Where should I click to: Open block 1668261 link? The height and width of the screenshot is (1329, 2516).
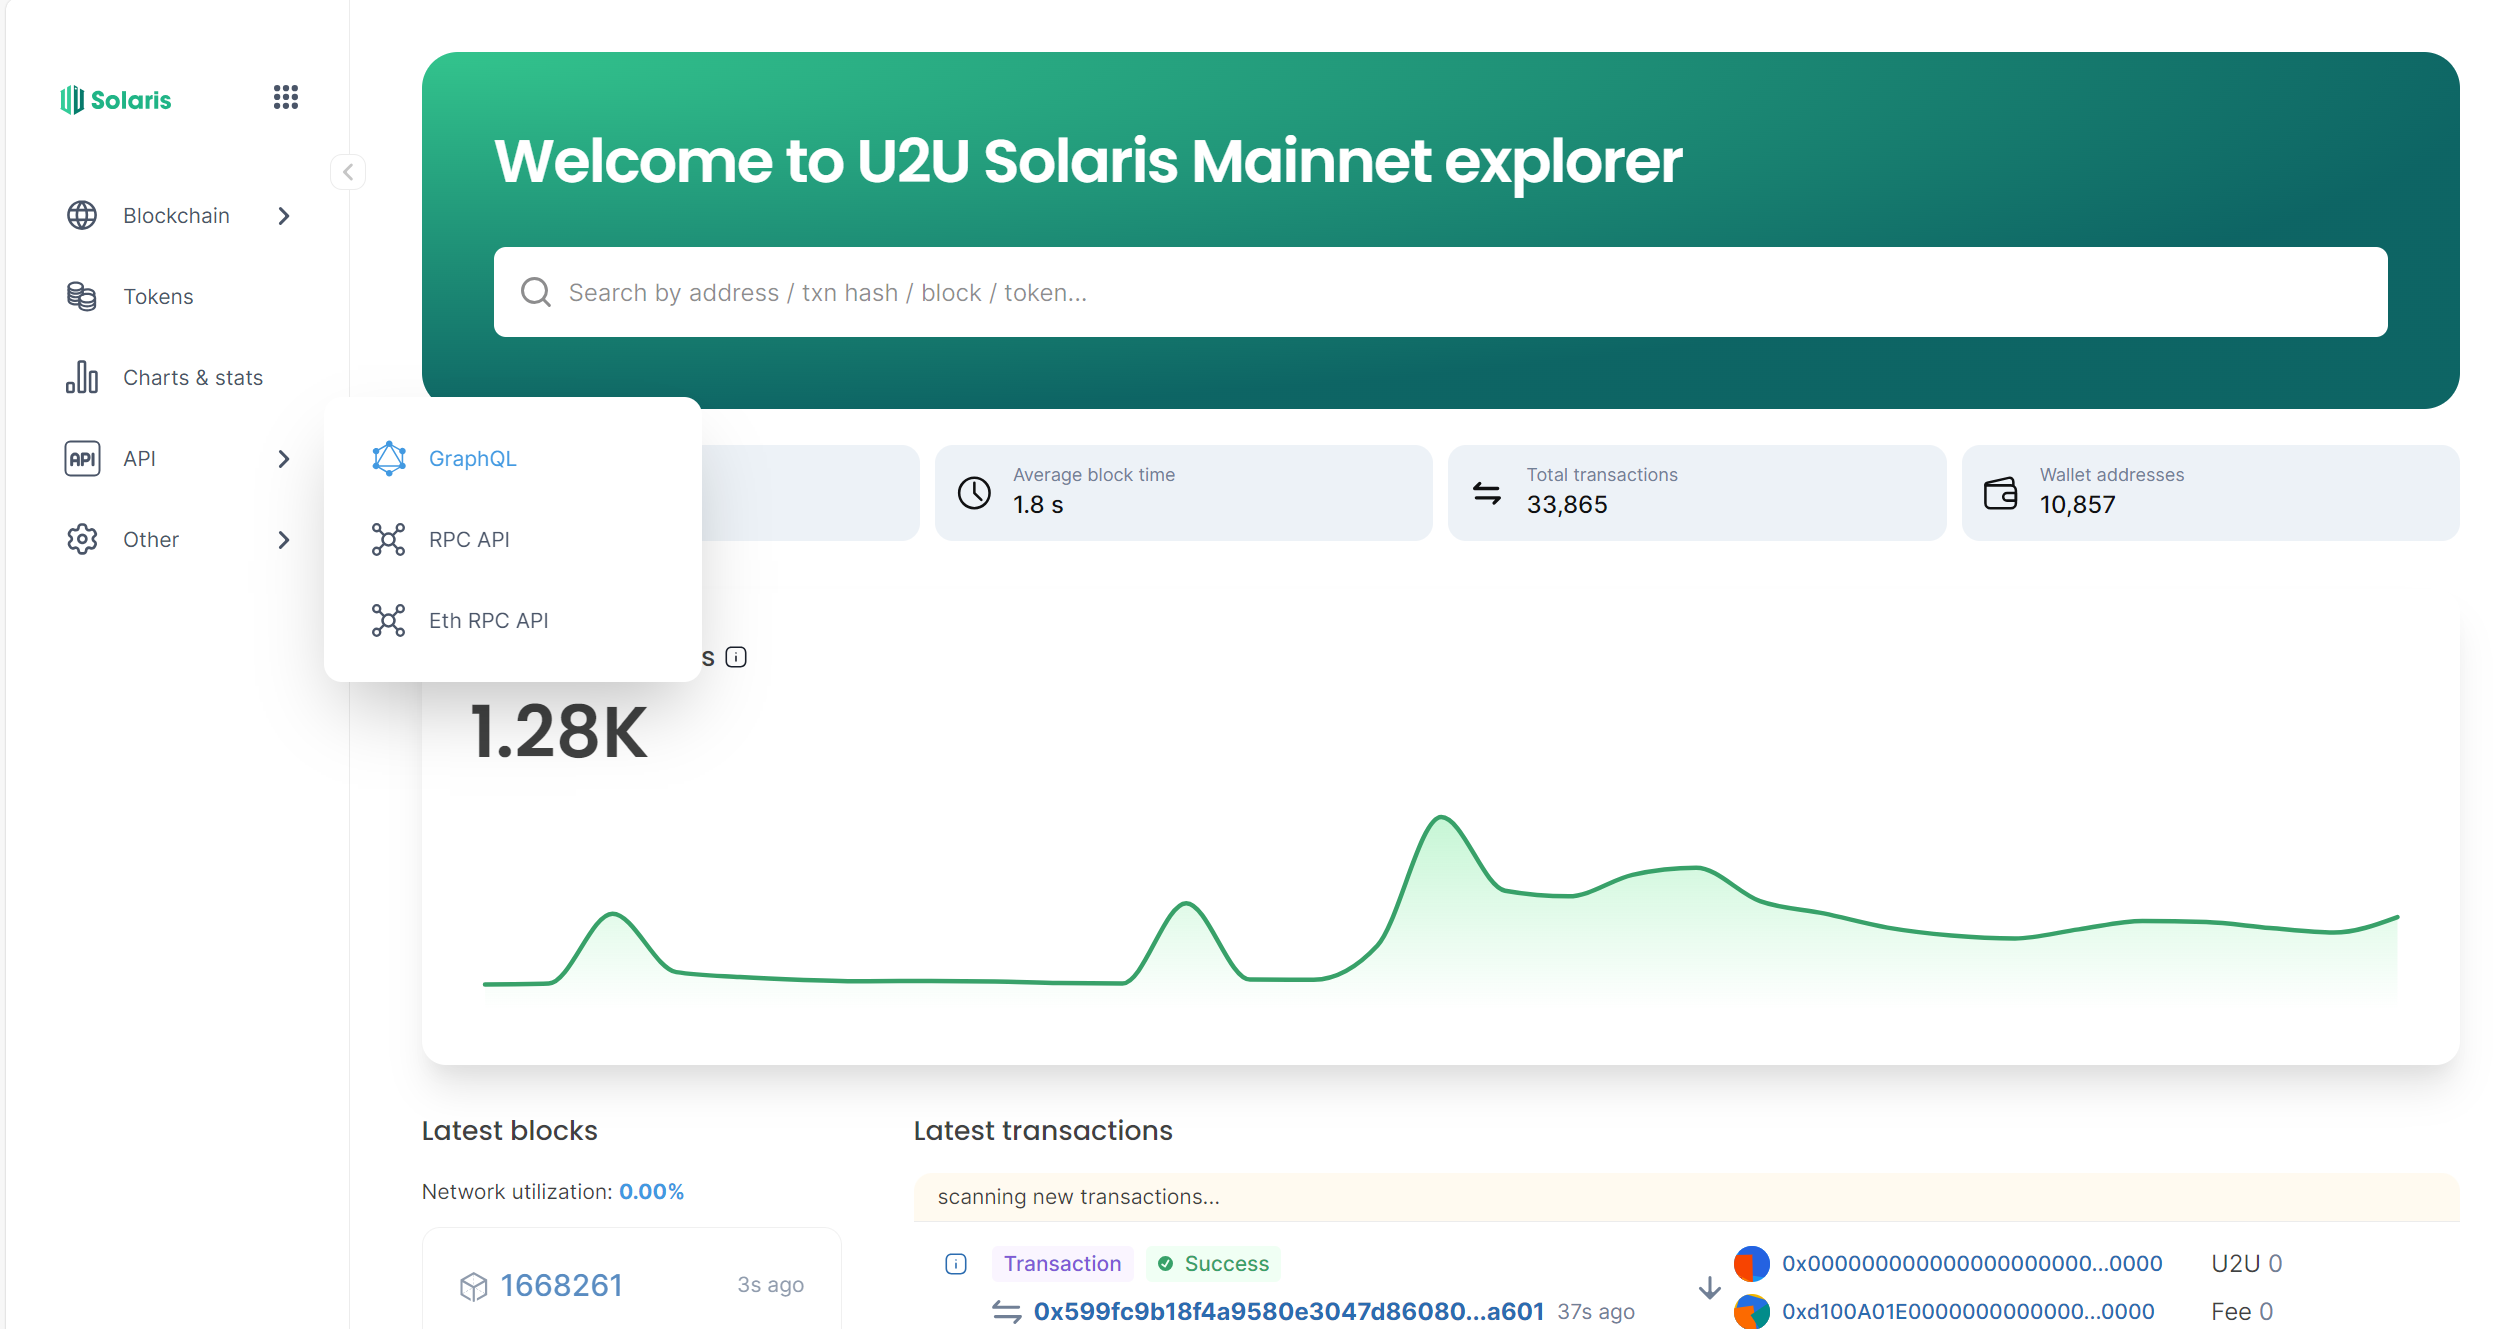pyautogui.click(x=561, y=1285)
